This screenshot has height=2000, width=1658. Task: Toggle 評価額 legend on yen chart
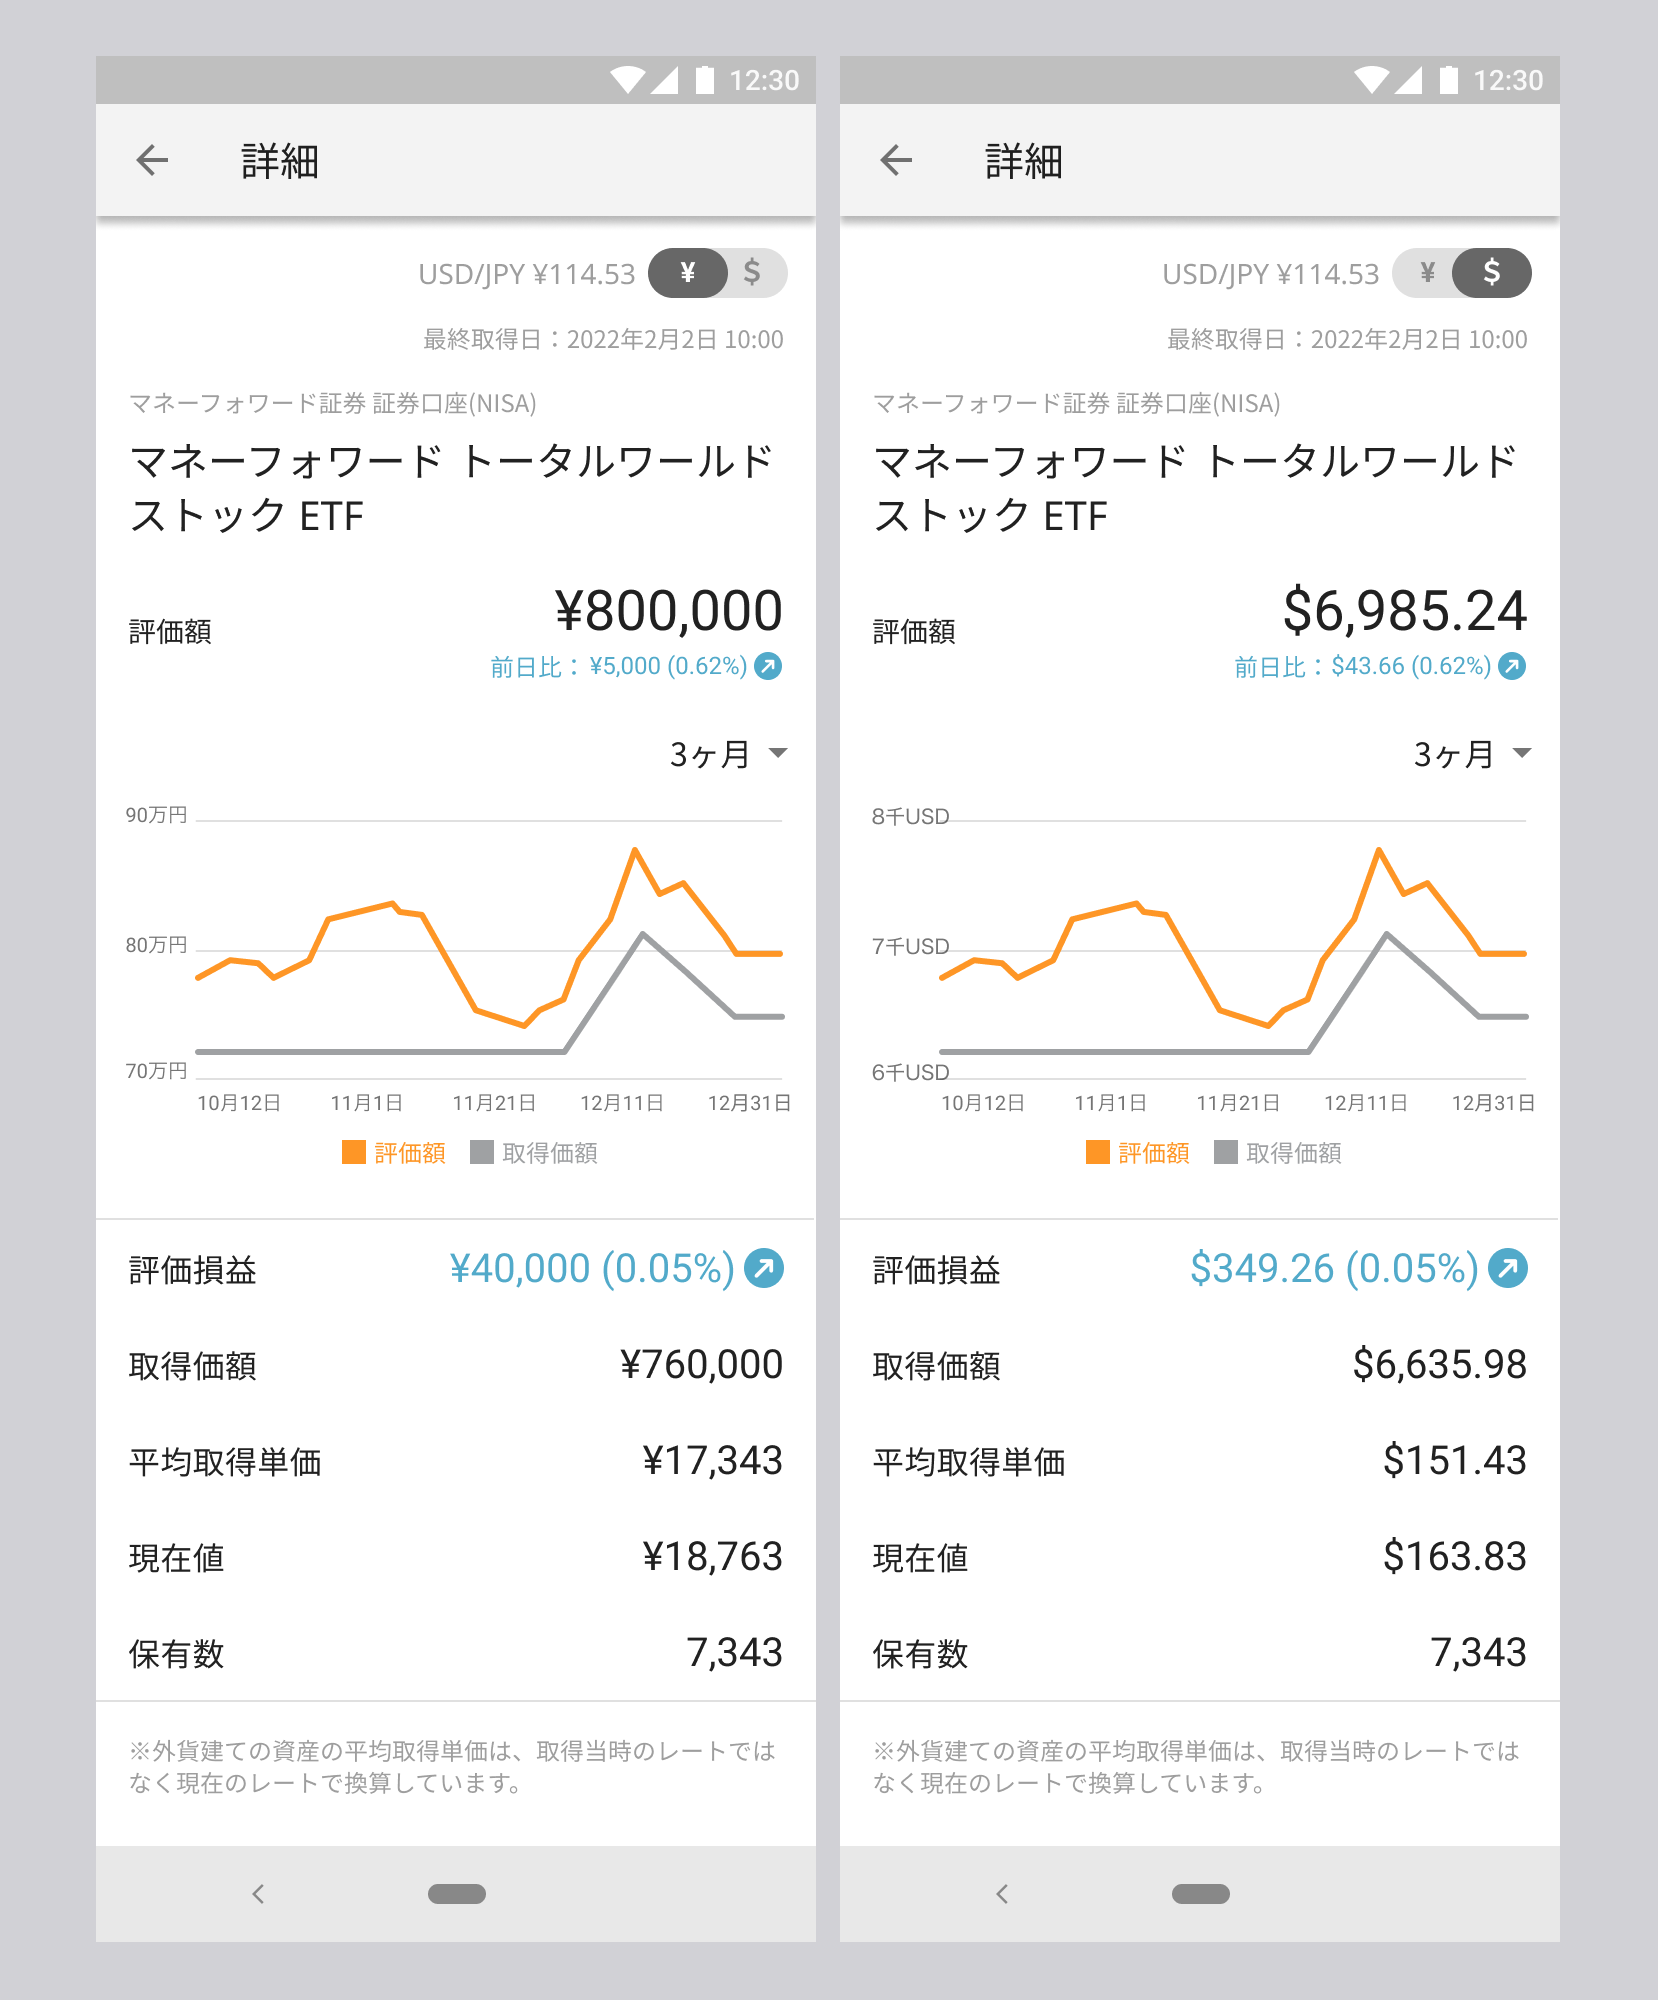tap(394, 1153)
